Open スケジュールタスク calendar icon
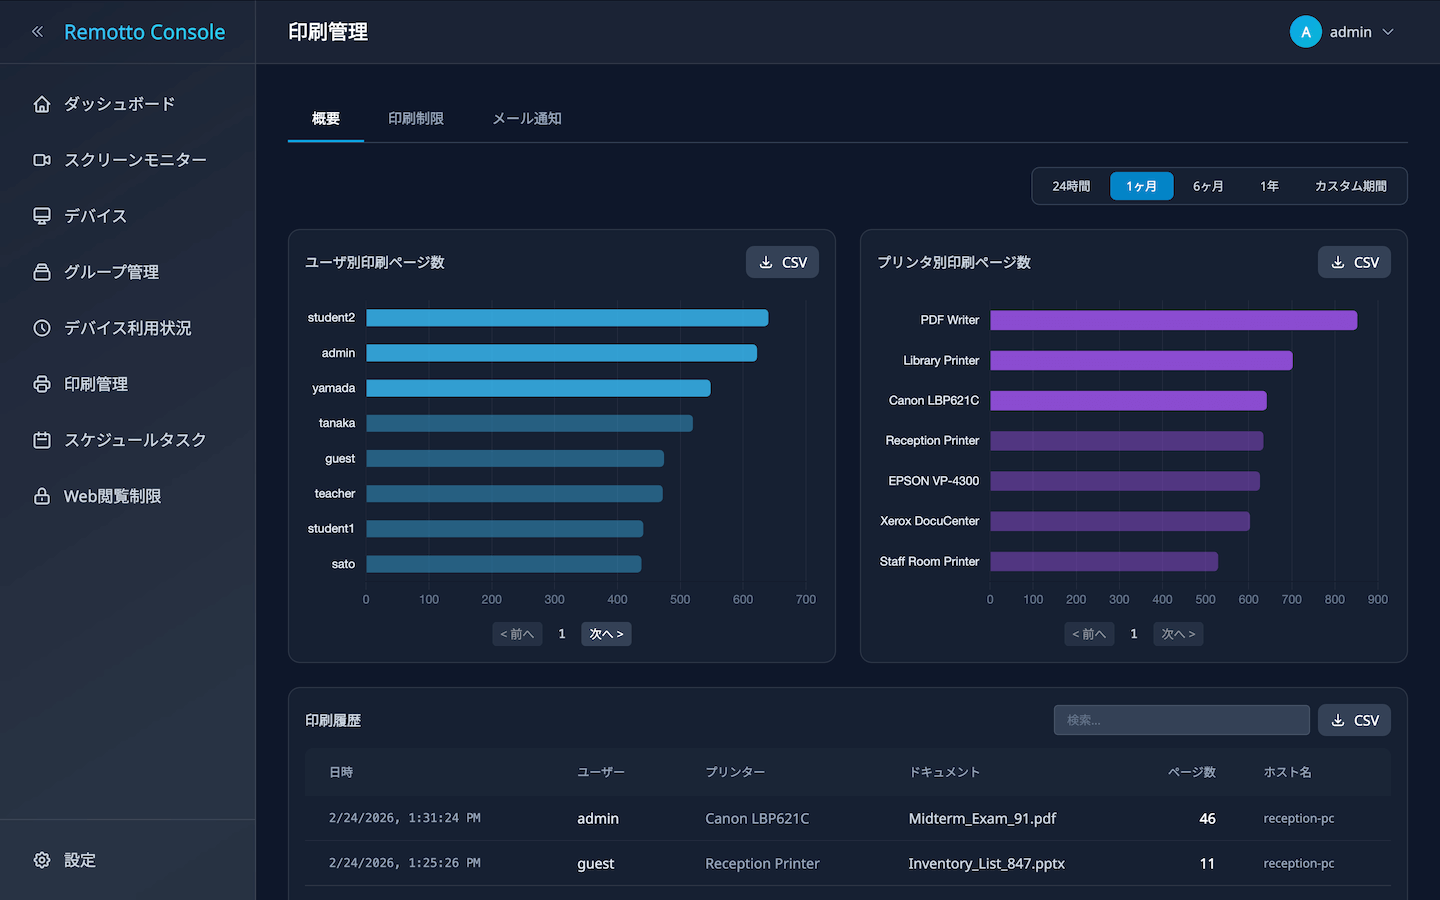The height and width of the screenshot is (900, 1440). (42, 440)
